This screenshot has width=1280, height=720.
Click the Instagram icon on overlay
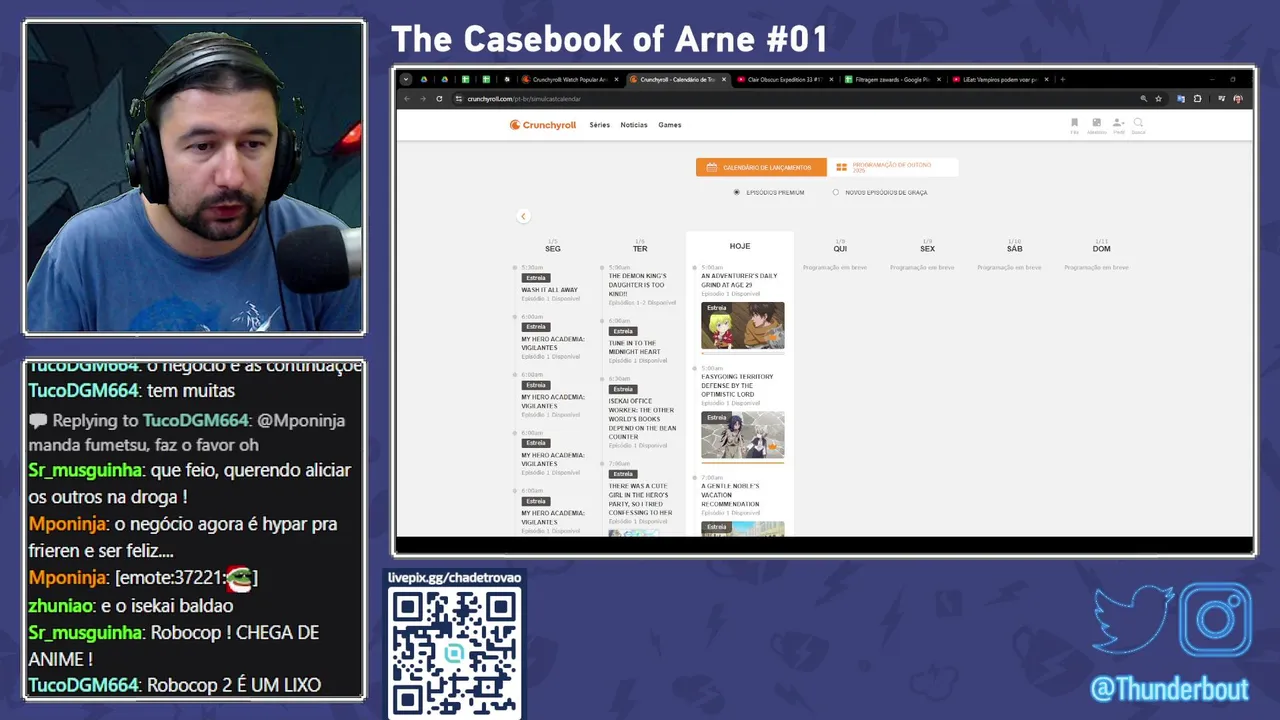pos(1215,620)
